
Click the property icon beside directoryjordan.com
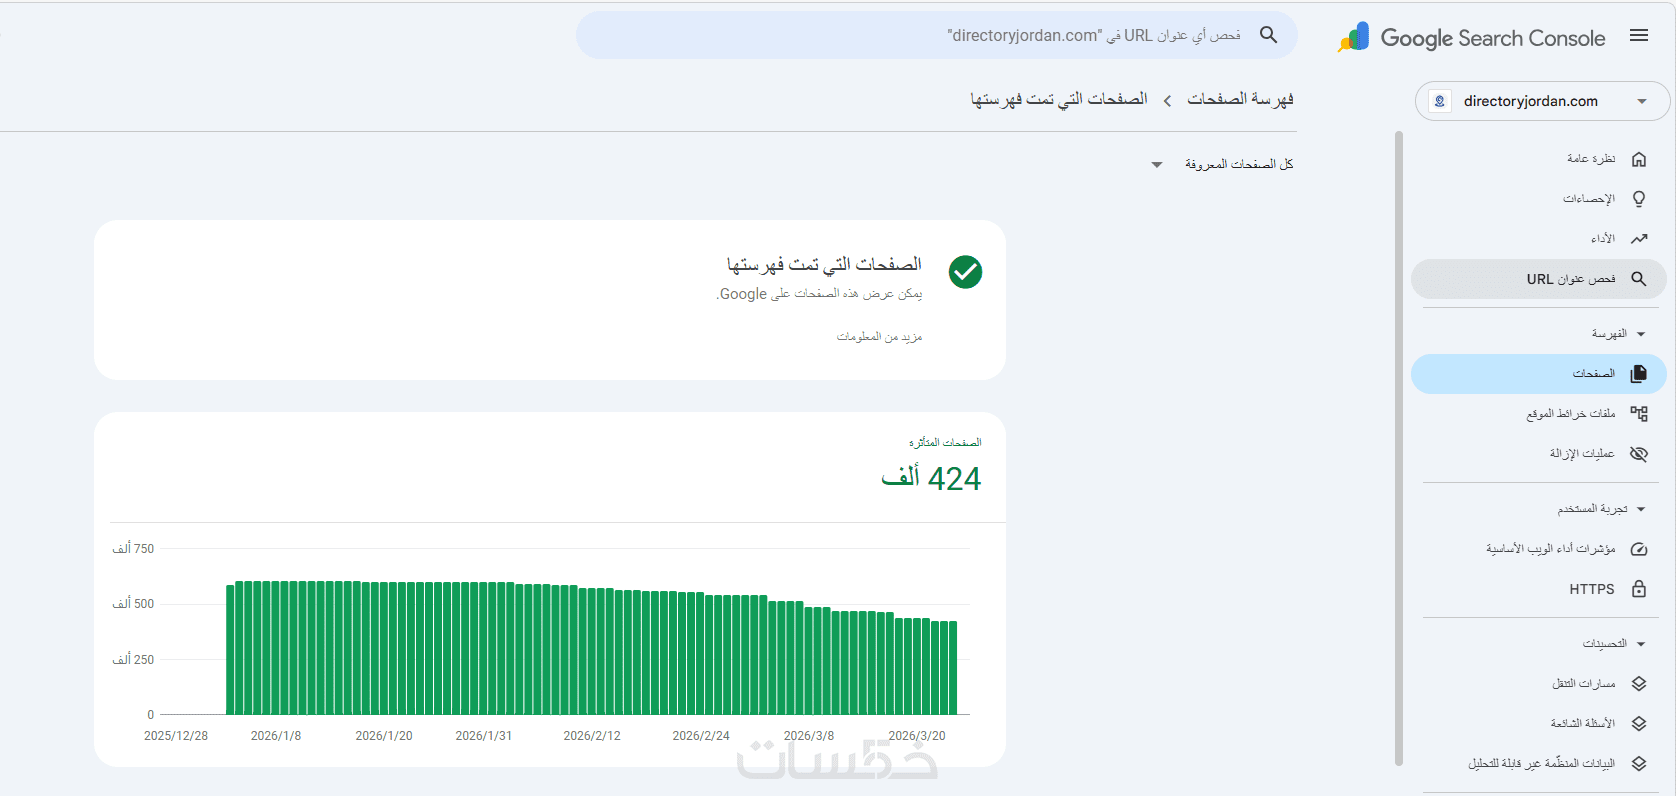[x=1440, y=101]
